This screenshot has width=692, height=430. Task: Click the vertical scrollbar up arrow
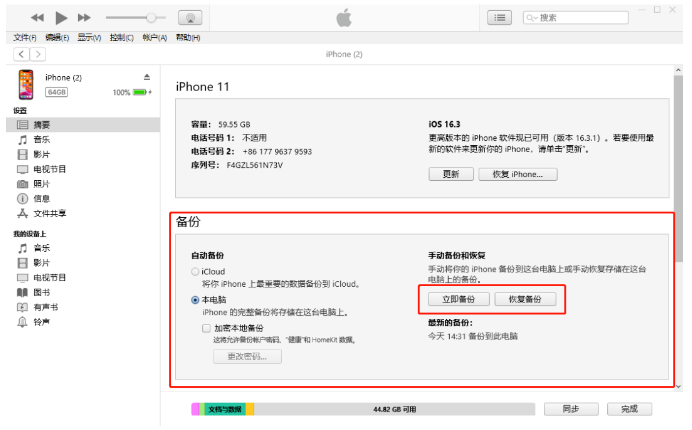[x=678, y=70]
